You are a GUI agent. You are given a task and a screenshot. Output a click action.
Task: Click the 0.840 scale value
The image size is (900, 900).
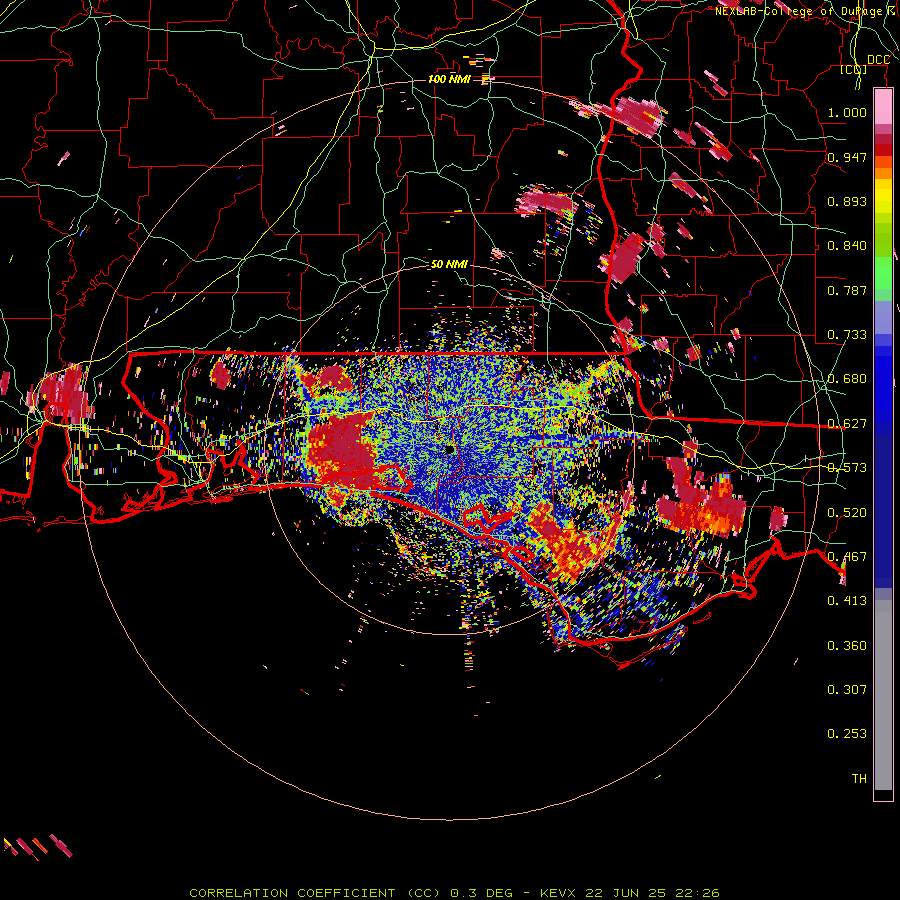(847, 246)
